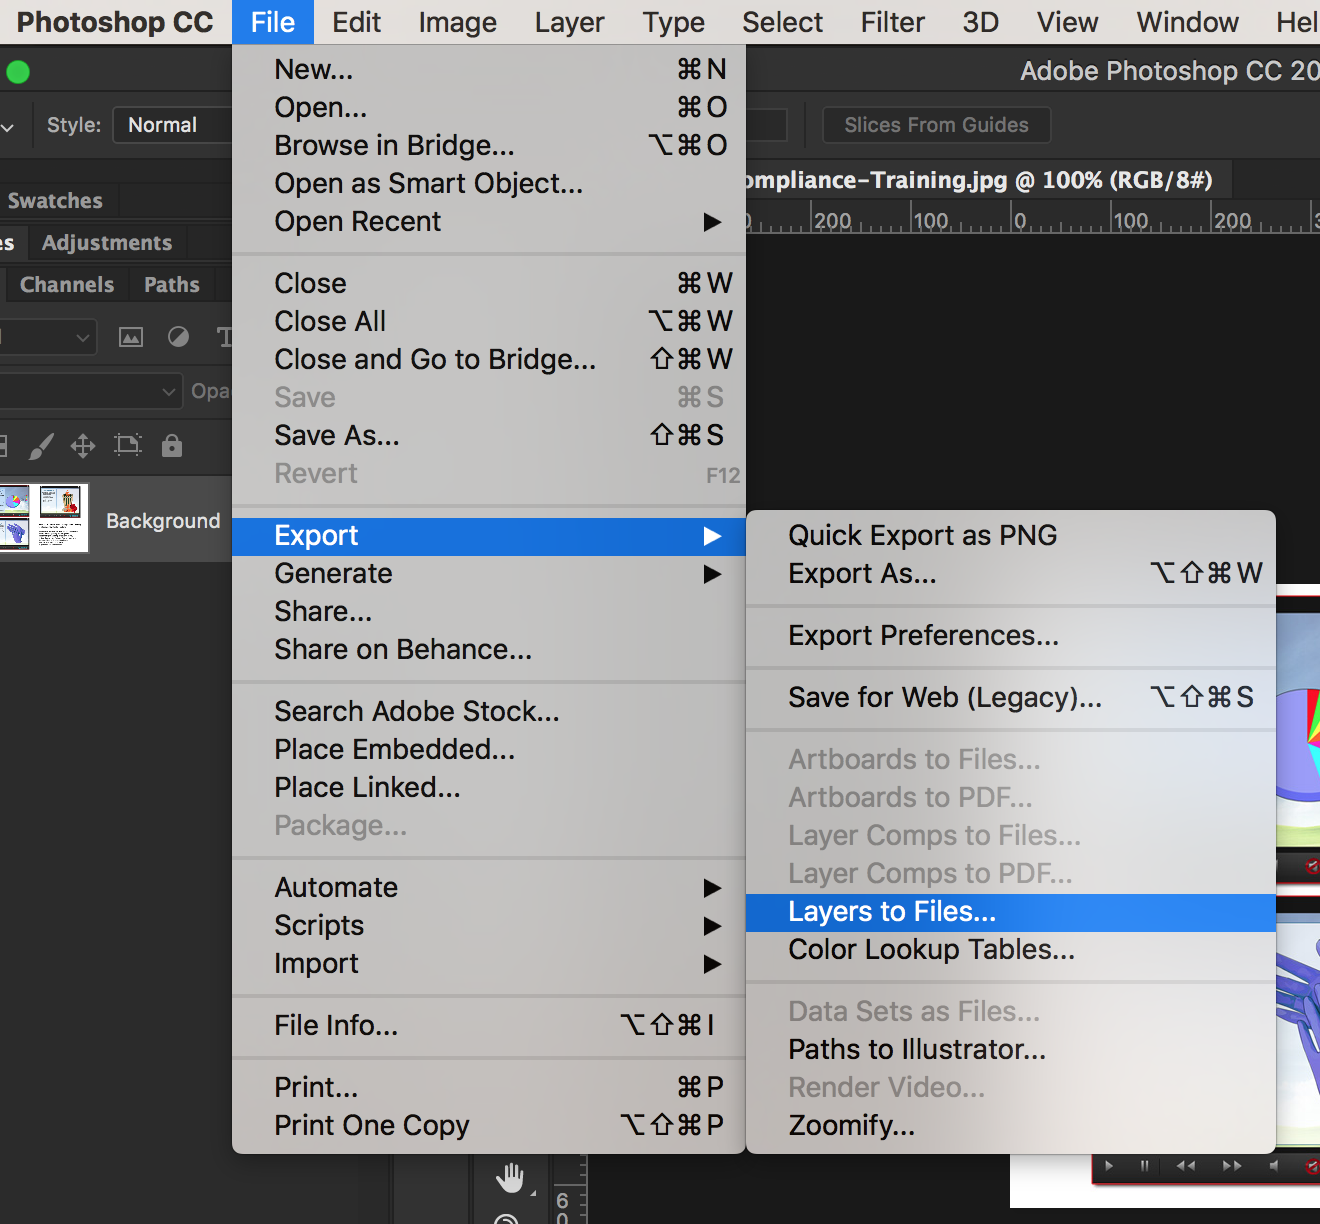Select Search Adobe Stock...
Viewport: 1320px width, 1224px height.
(x=489, y=712)
